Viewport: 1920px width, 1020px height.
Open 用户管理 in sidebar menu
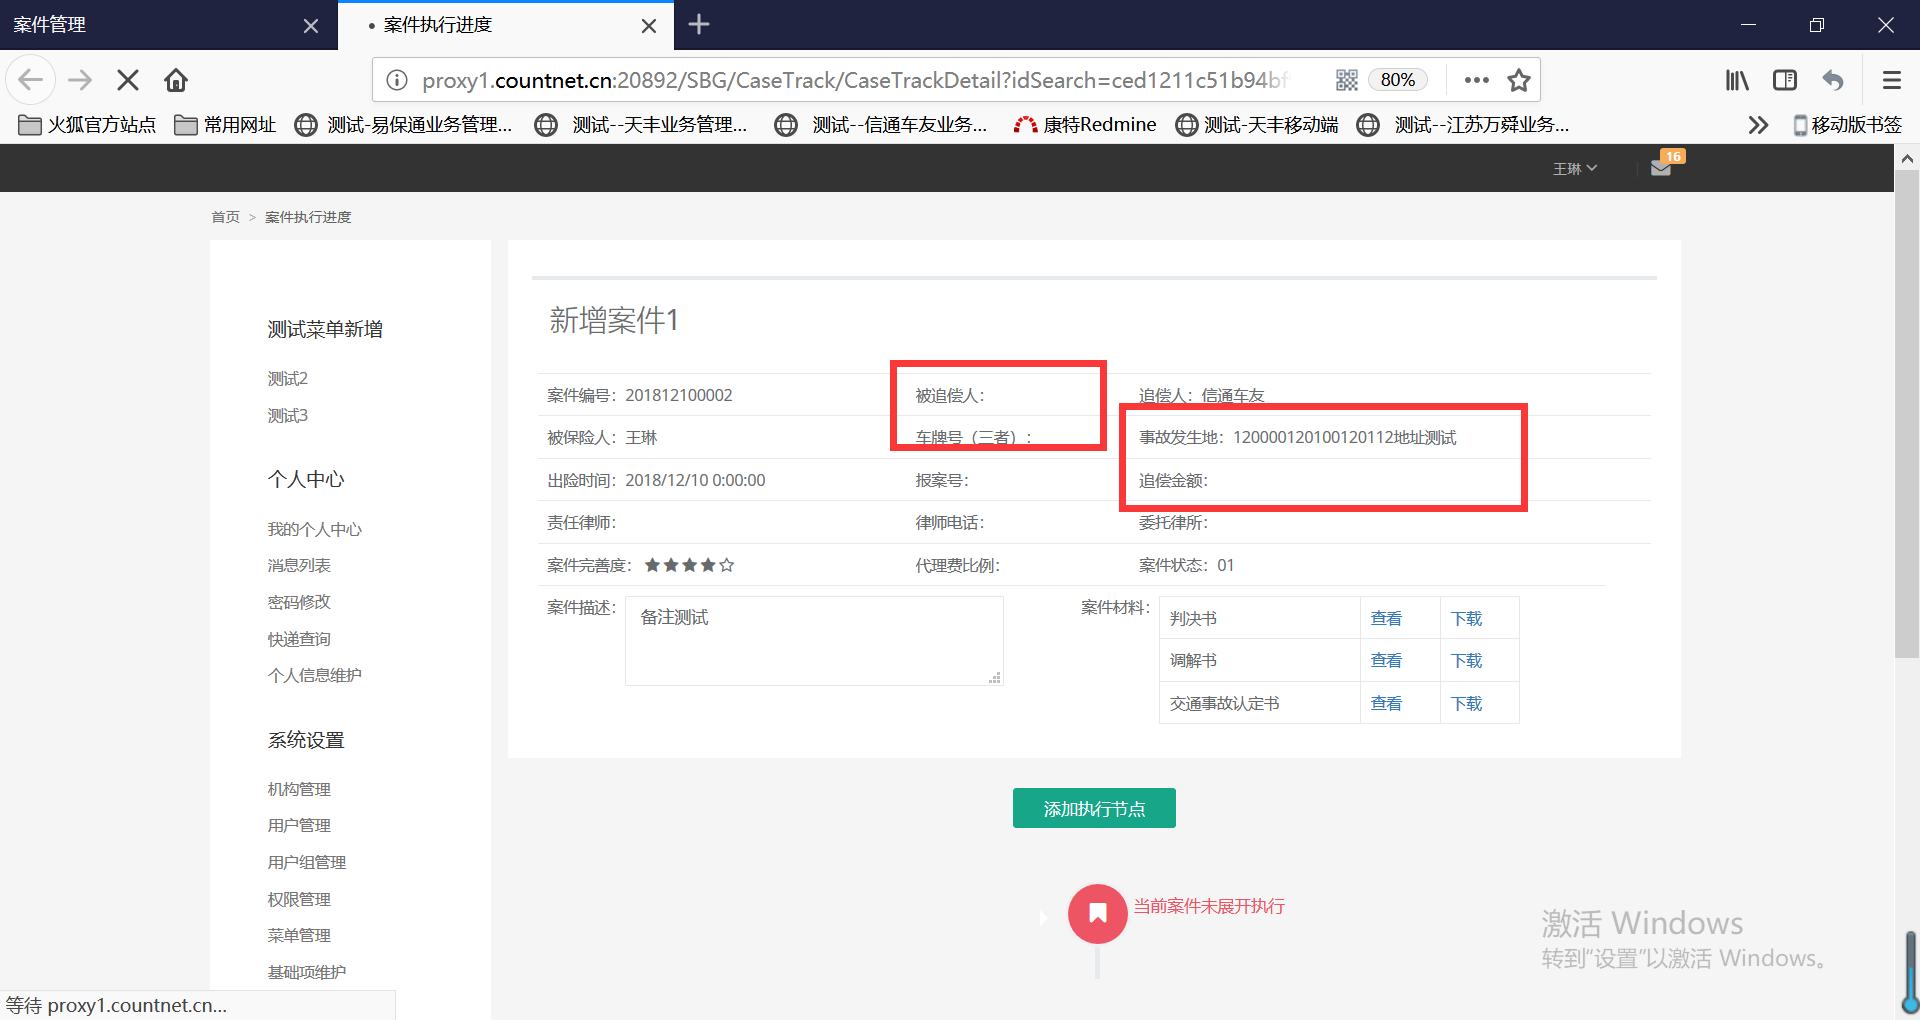299,825
